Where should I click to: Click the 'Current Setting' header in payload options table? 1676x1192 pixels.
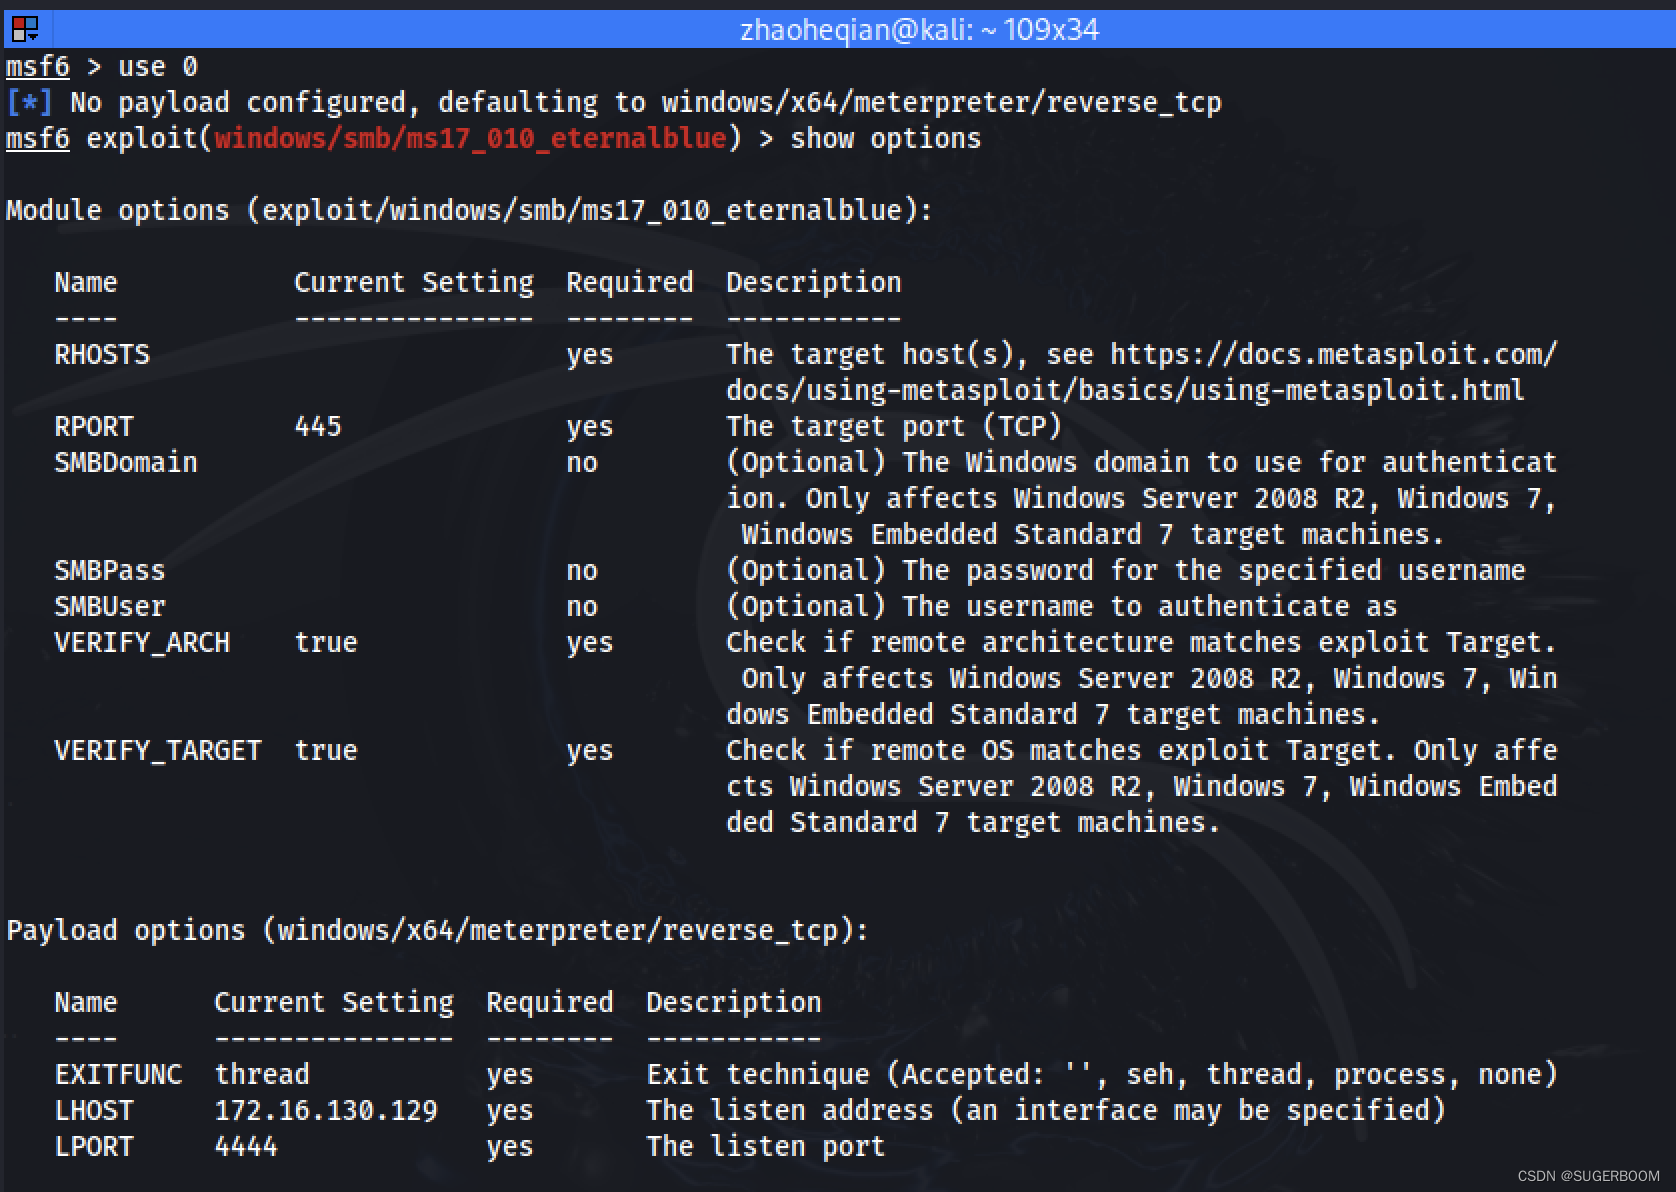tap(334, 1003)
